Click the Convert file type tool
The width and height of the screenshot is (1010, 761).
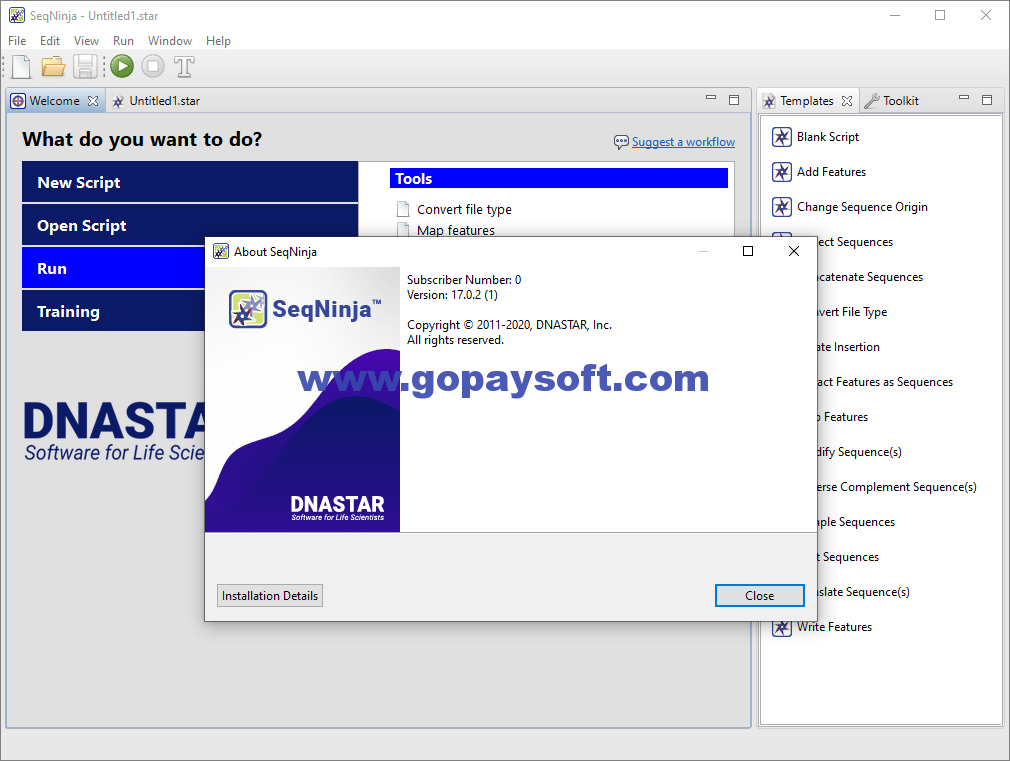coord(464,209)
